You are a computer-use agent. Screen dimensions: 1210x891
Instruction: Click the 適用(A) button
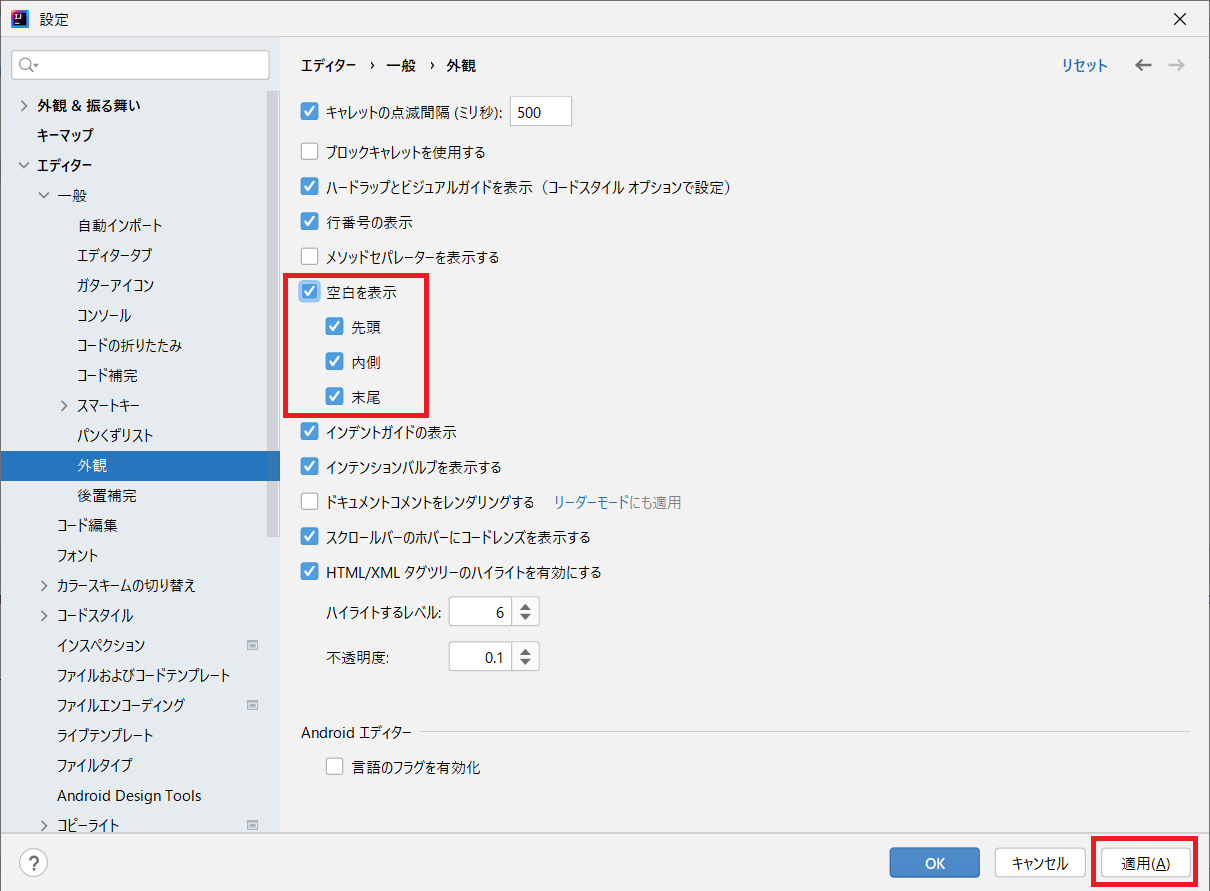[1146, 863]
